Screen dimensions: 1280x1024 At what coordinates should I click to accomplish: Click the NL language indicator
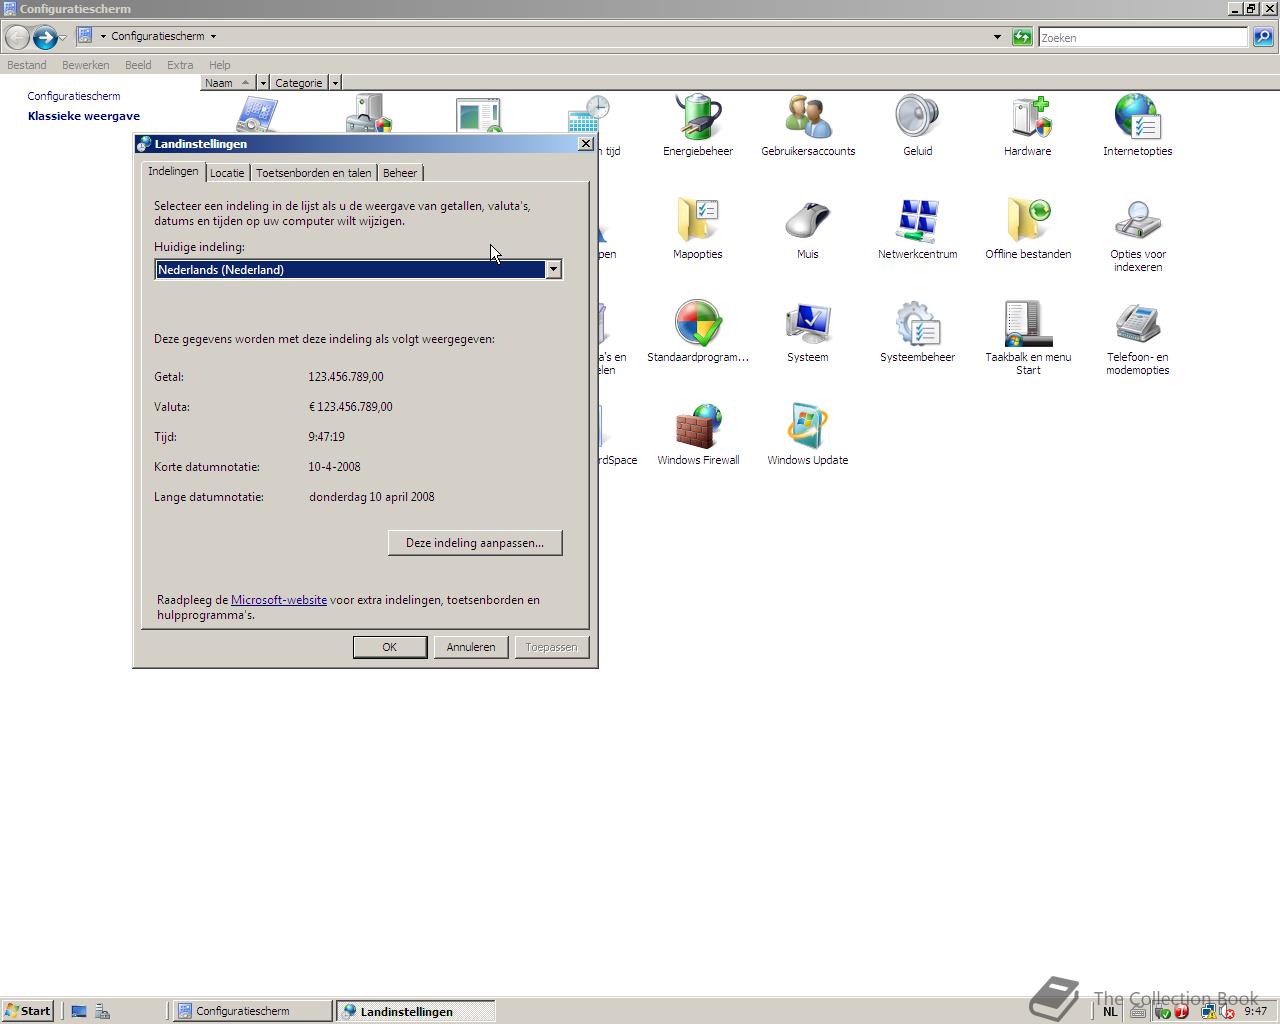(1110, 1011)
